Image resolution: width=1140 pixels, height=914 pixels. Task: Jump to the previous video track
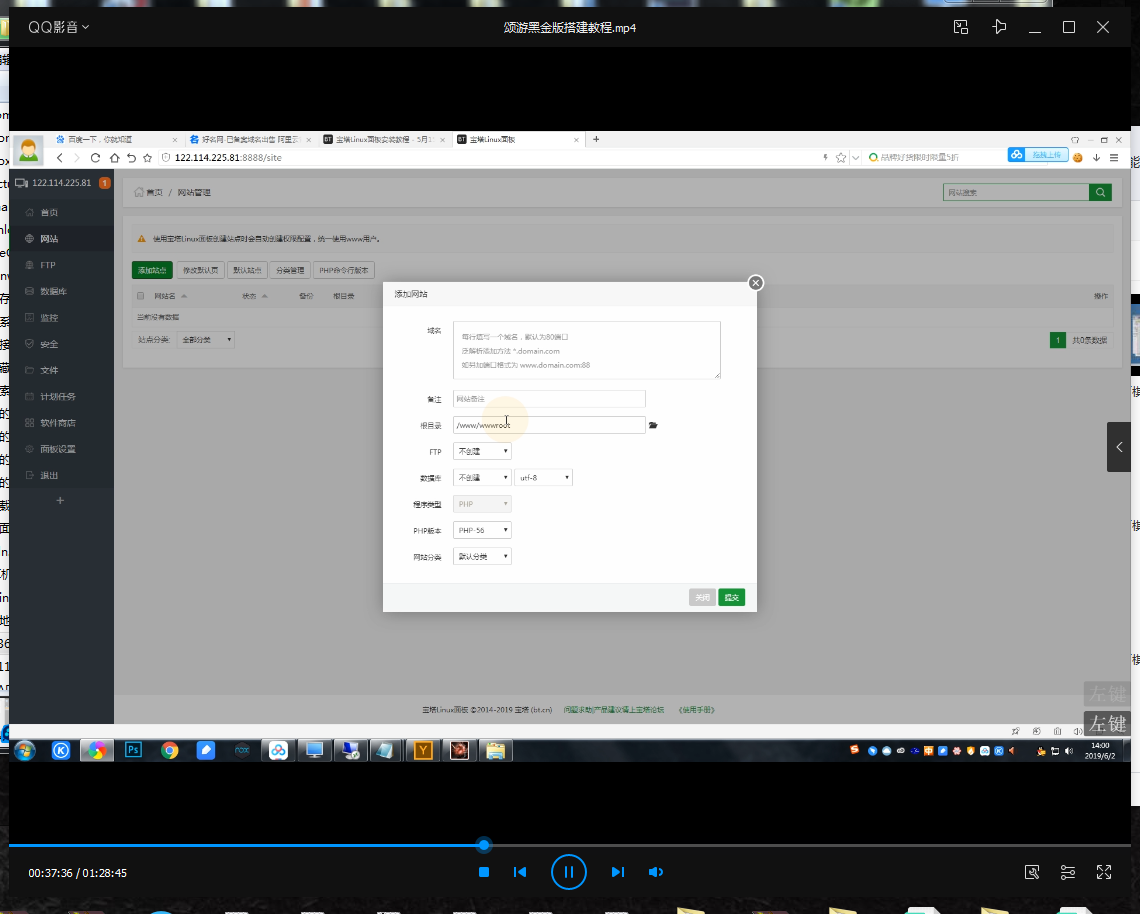coord(520,872)
